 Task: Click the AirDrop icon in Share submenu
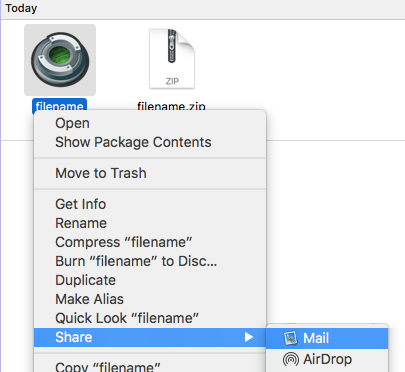tap(291, 359)
